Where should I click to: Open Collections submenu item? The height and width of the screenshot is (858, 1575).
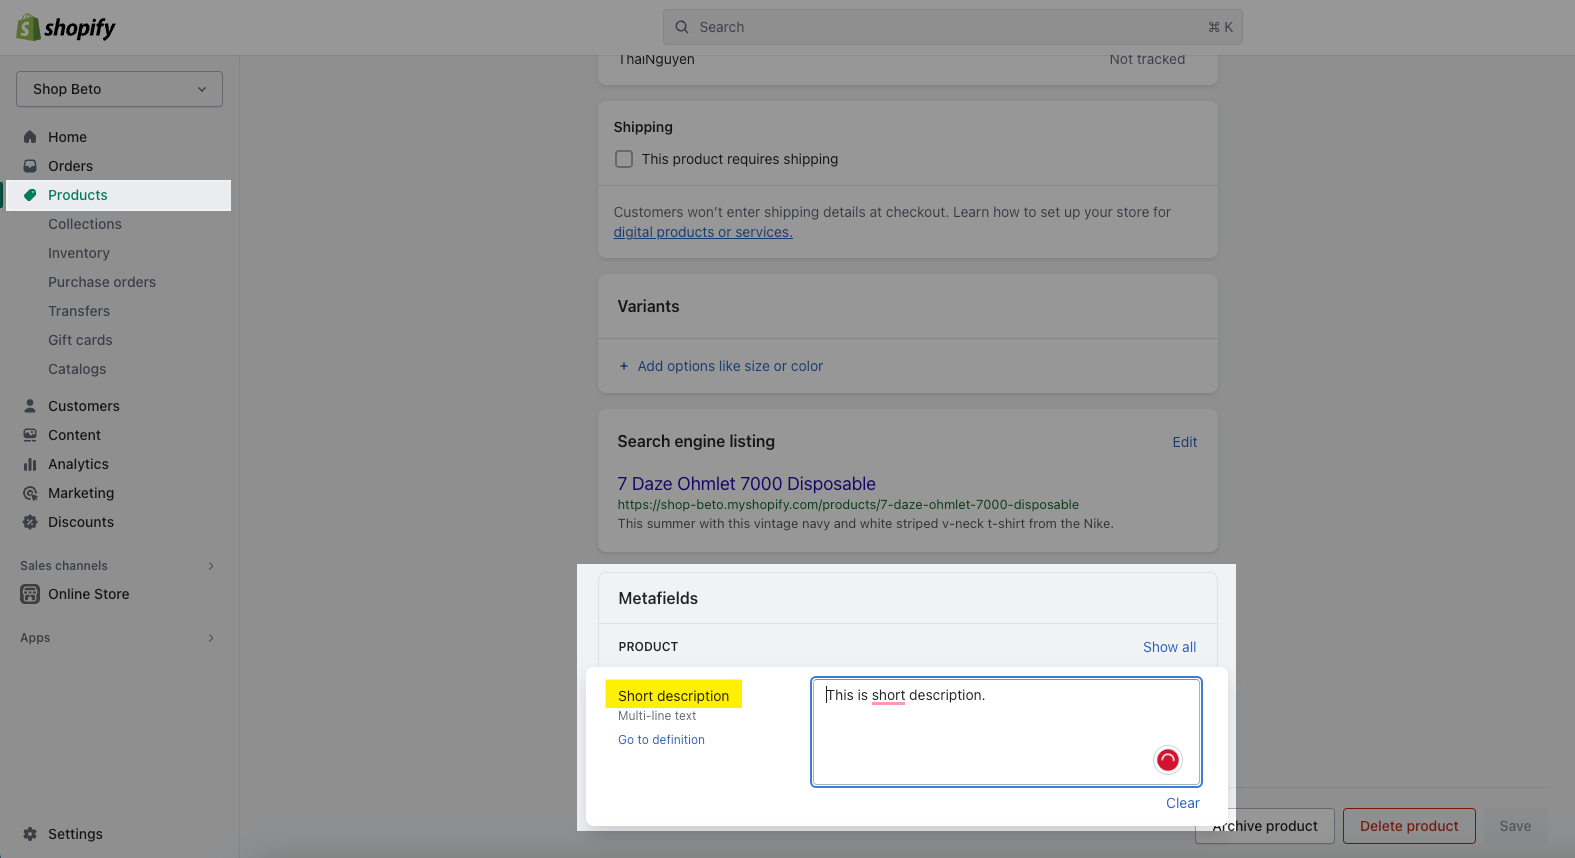[x=85, y=224]
